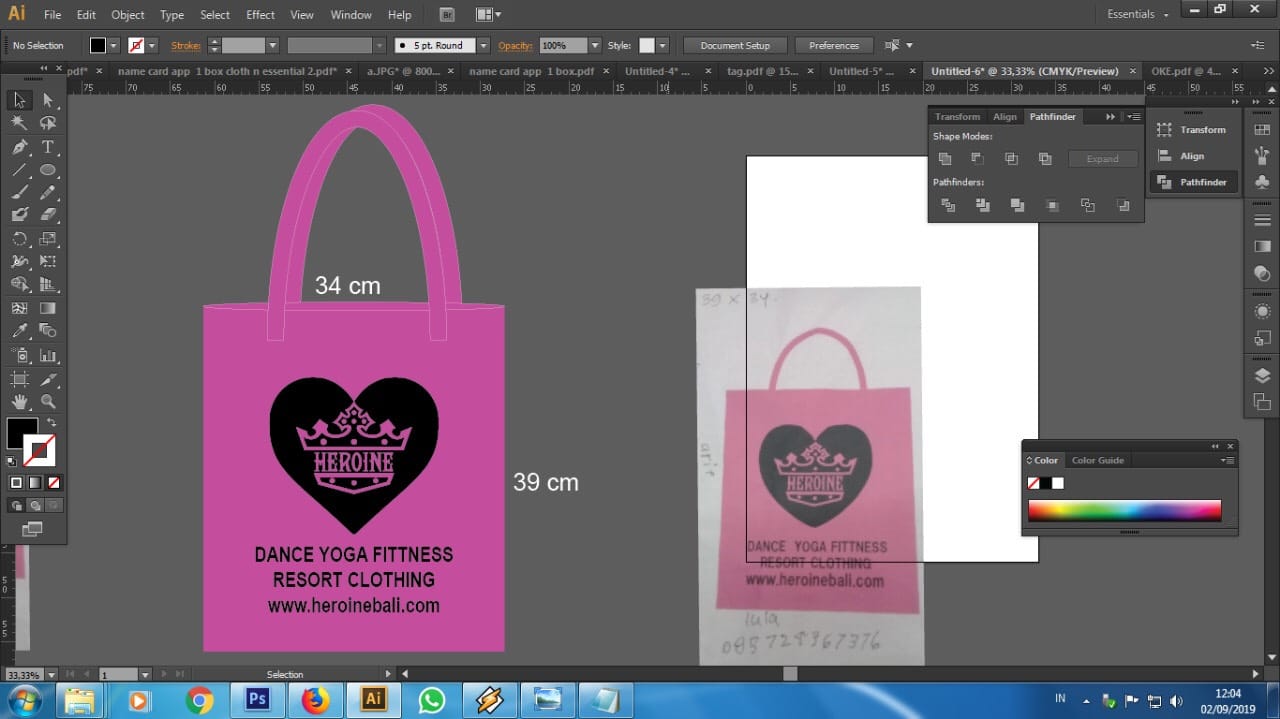Select the Magic Wand tool
This screenshot has height=719, width=1280.
tap(19, 123)
